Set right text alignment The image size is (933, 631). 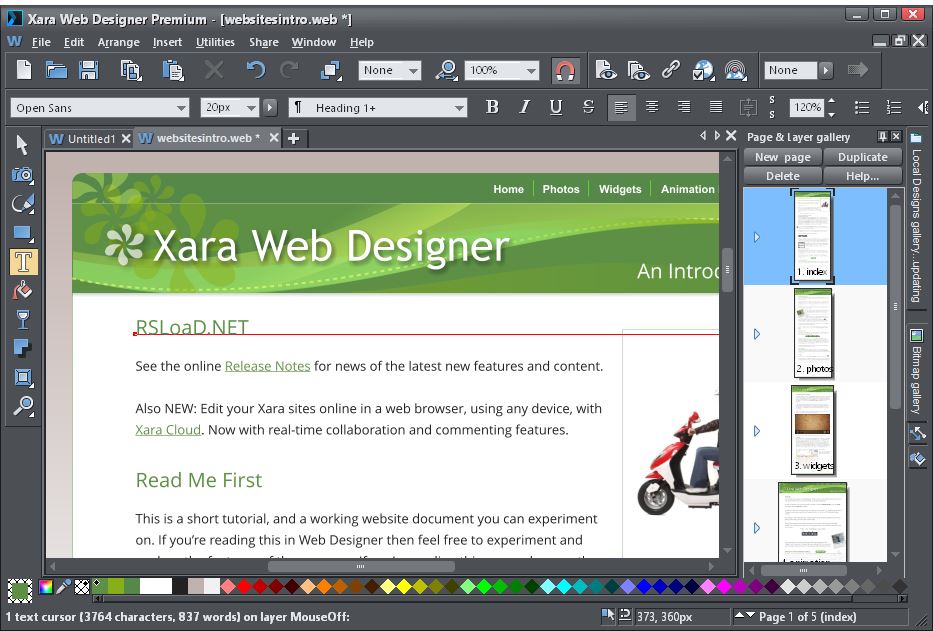684,107
